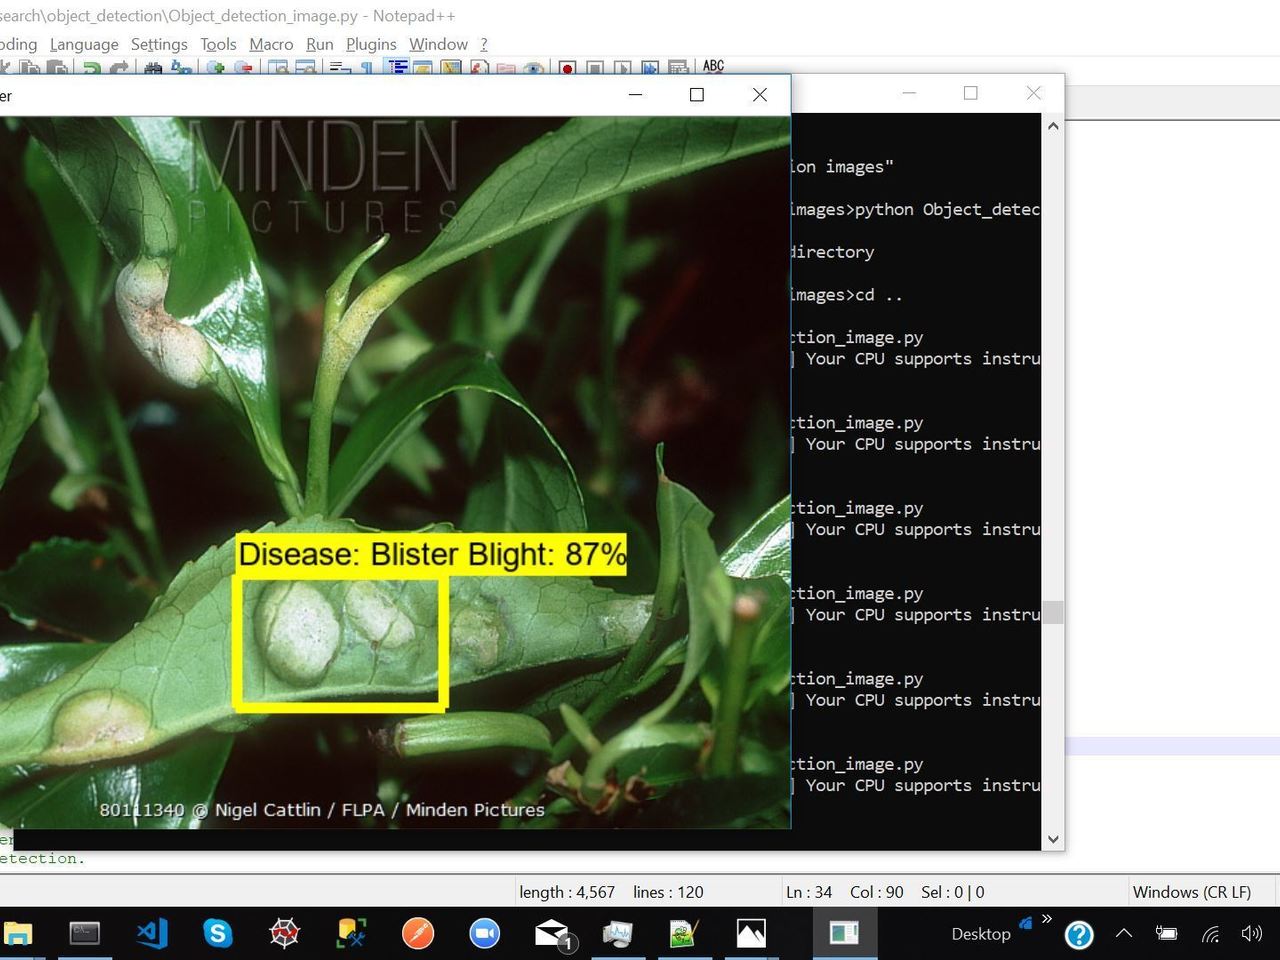Toggle Synchronize Vertical Scrolling icon
Screen dimensions: 1280x960
click(278, 68)
